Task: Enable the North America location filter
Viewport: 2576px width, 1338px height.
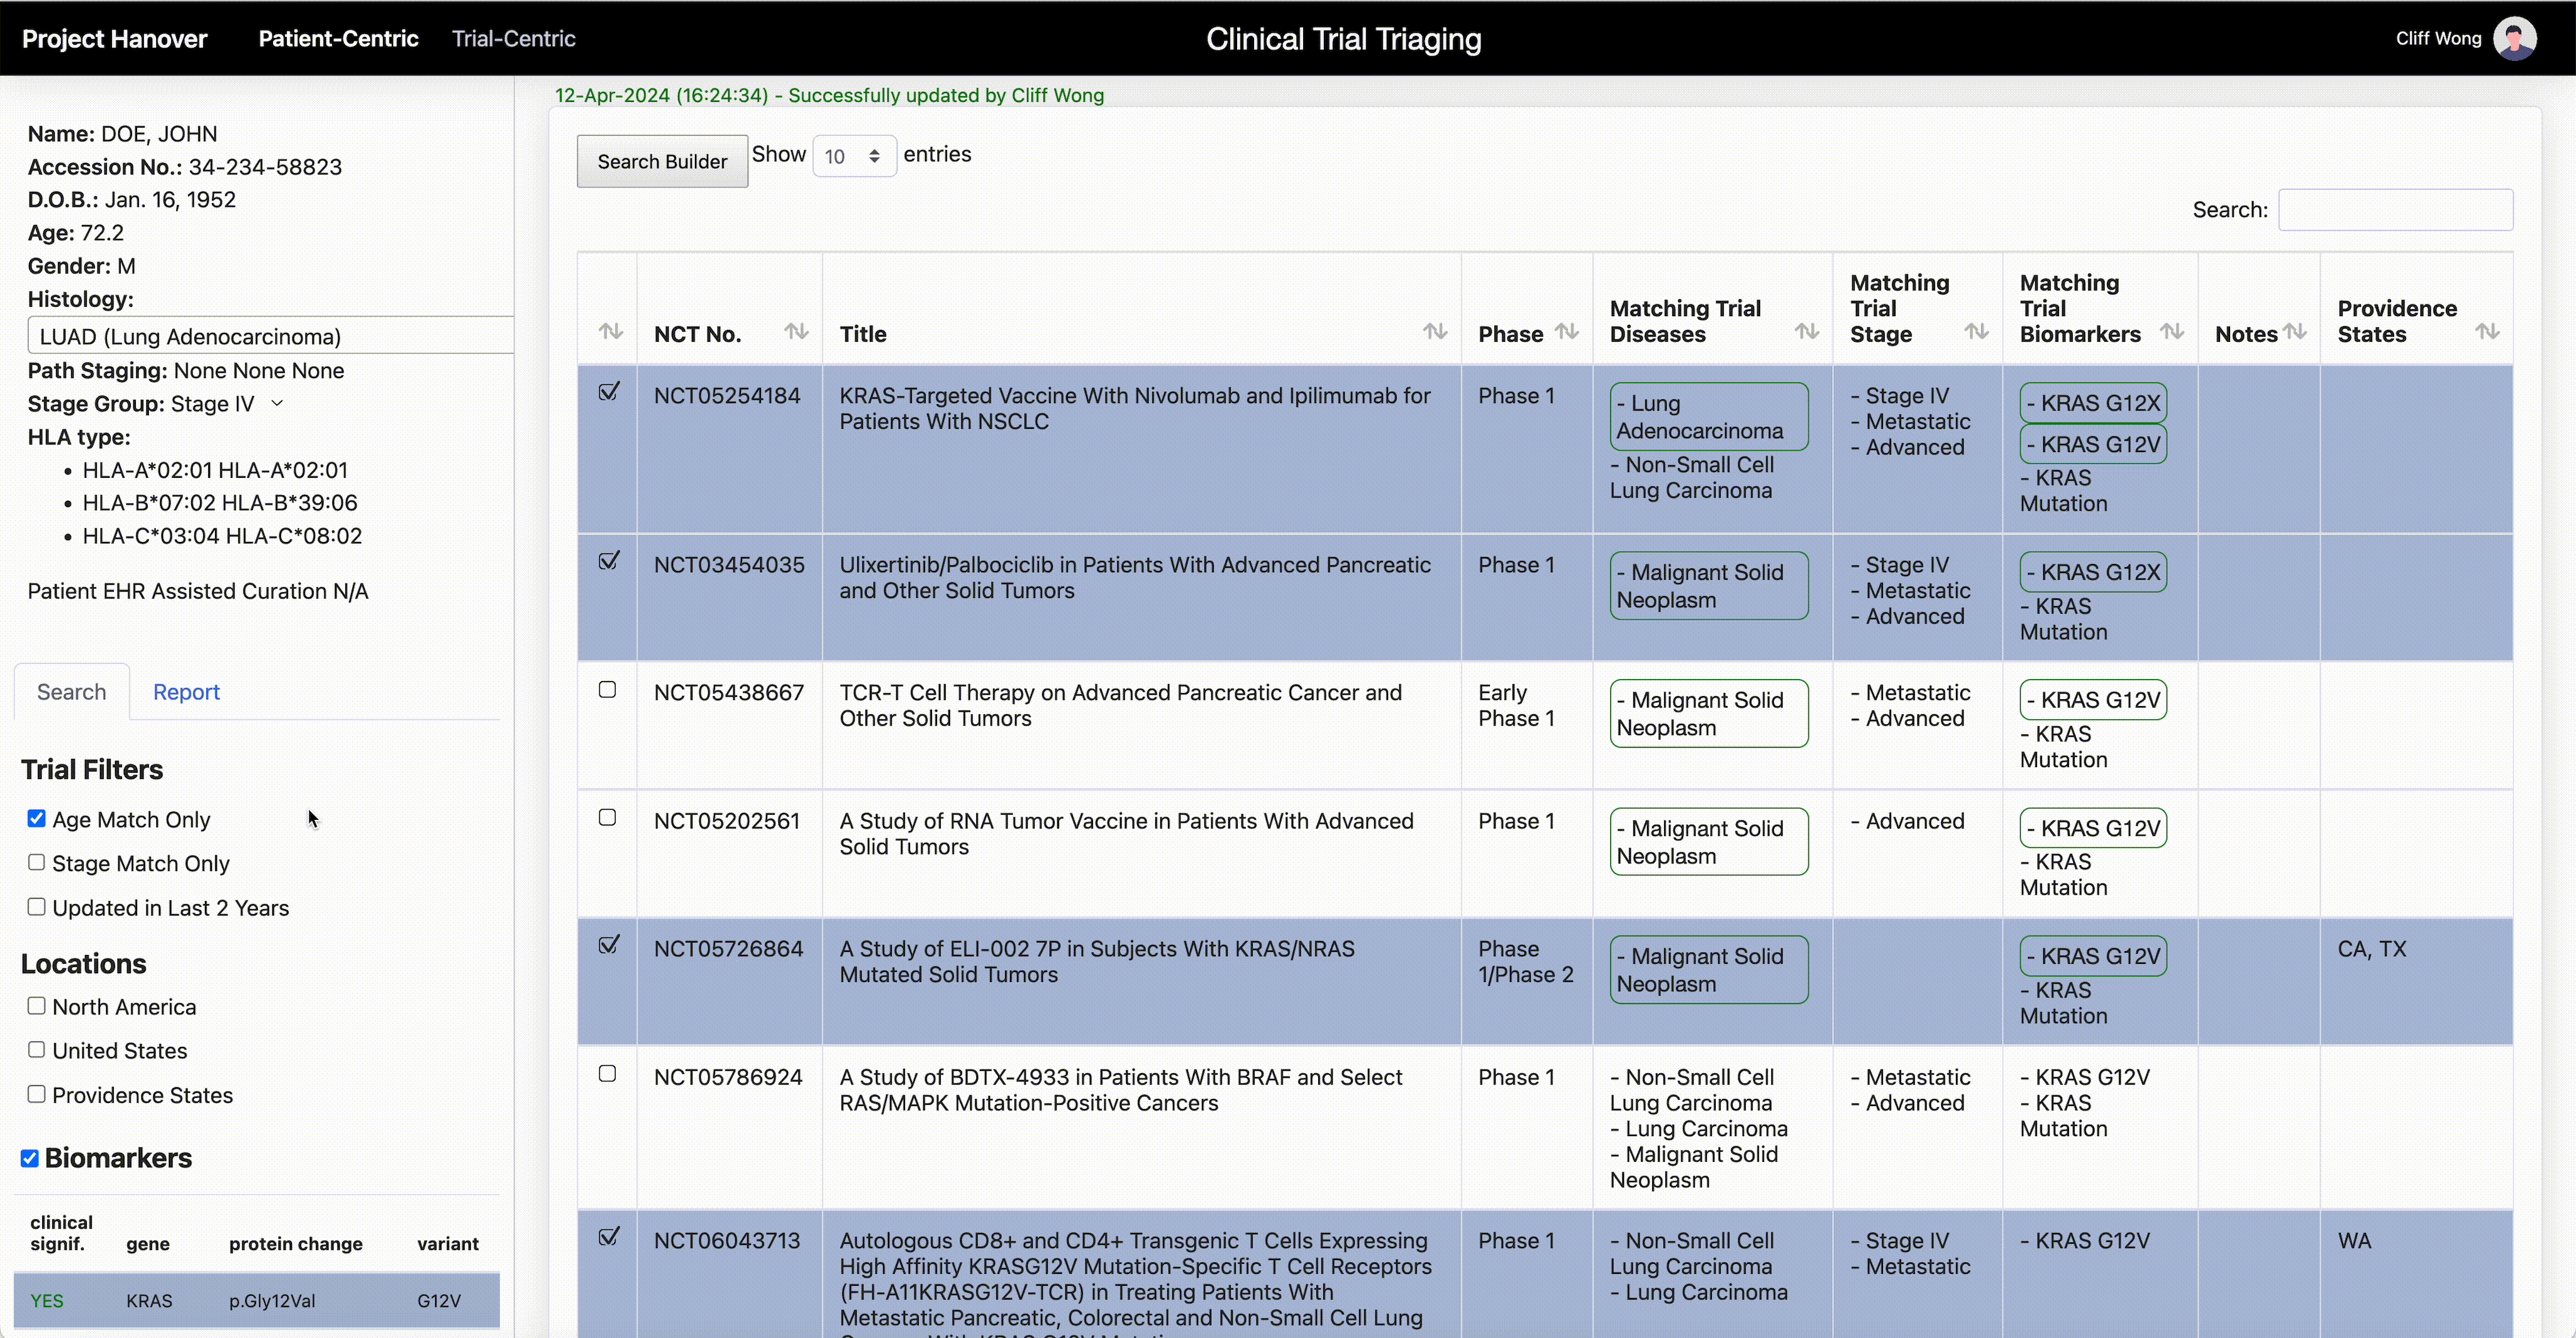Action: [37, 1006]
